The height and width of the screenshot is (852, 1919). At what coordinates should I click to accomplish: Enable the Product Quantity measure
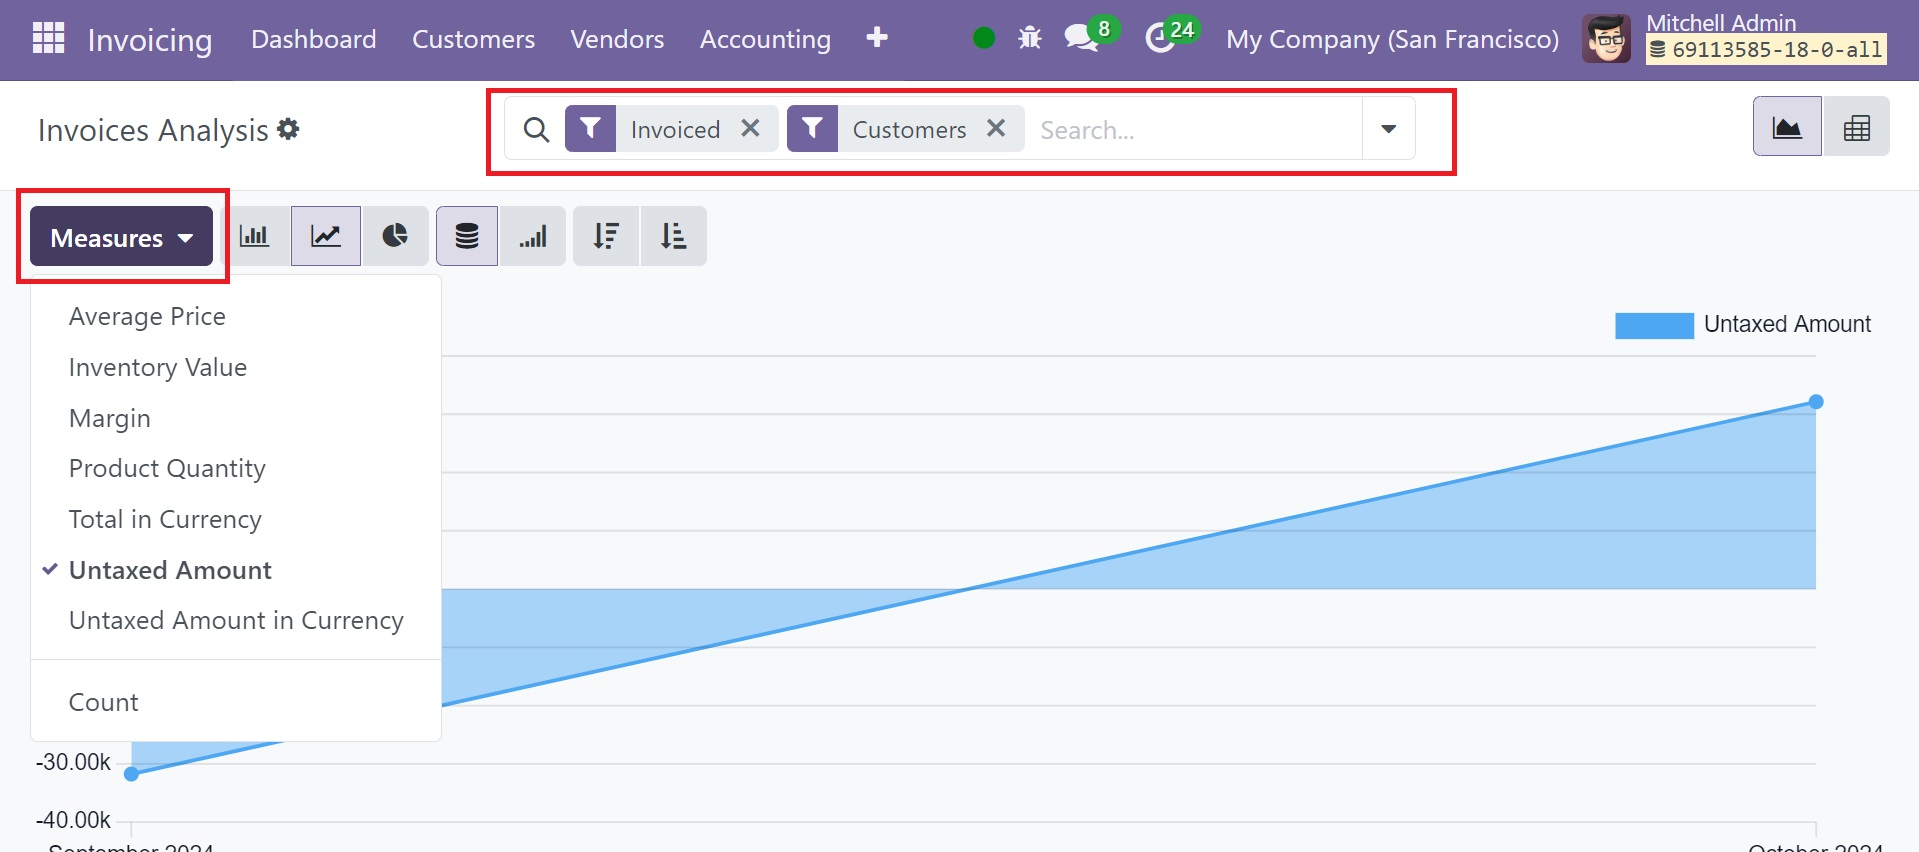tap(236, 468)
